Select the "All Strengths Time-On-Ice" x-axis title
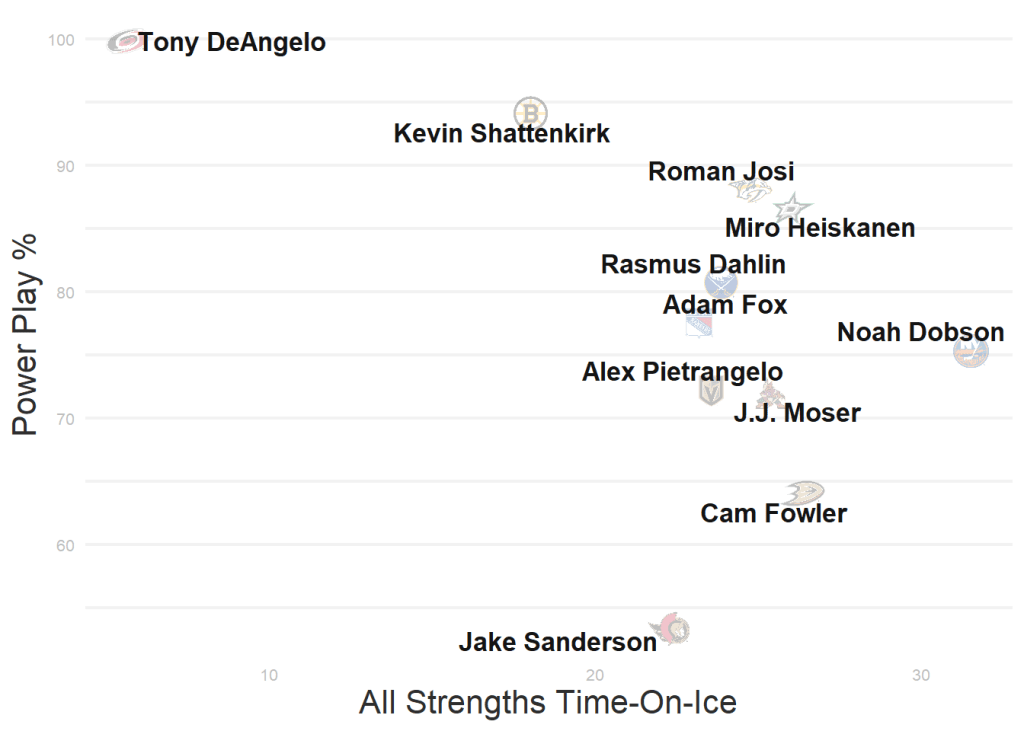 tap(547, 702)
